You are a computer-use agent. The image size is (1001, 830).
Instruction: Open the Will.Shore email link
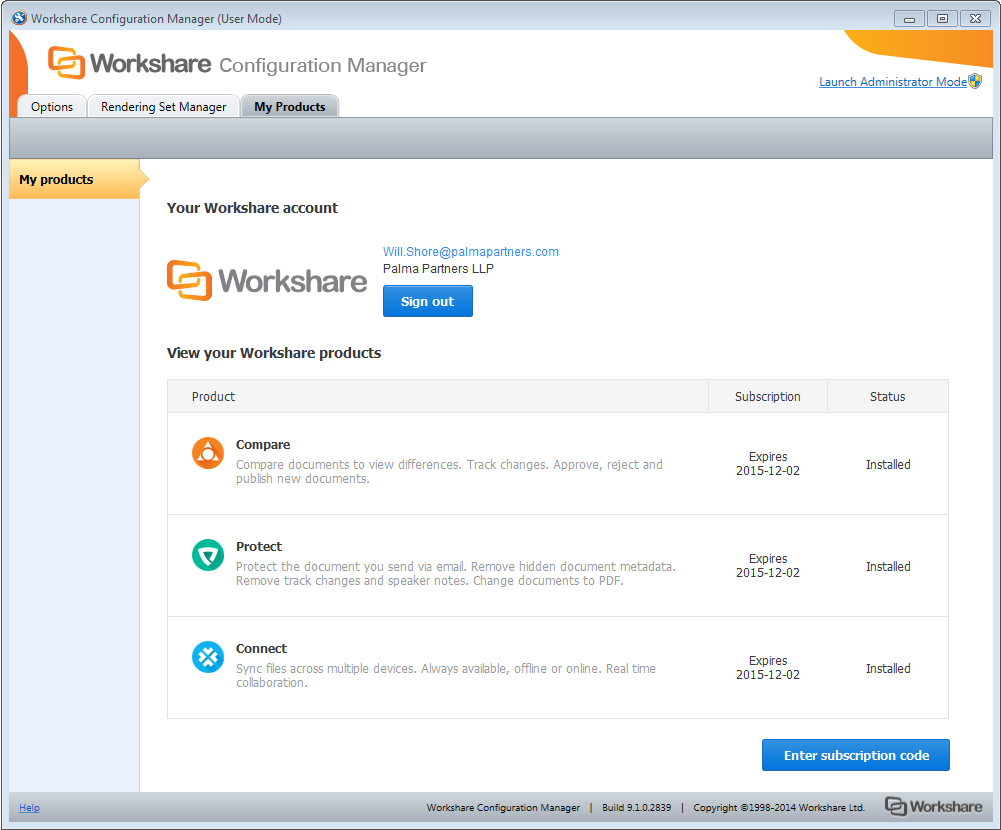[x=470, y=252]
